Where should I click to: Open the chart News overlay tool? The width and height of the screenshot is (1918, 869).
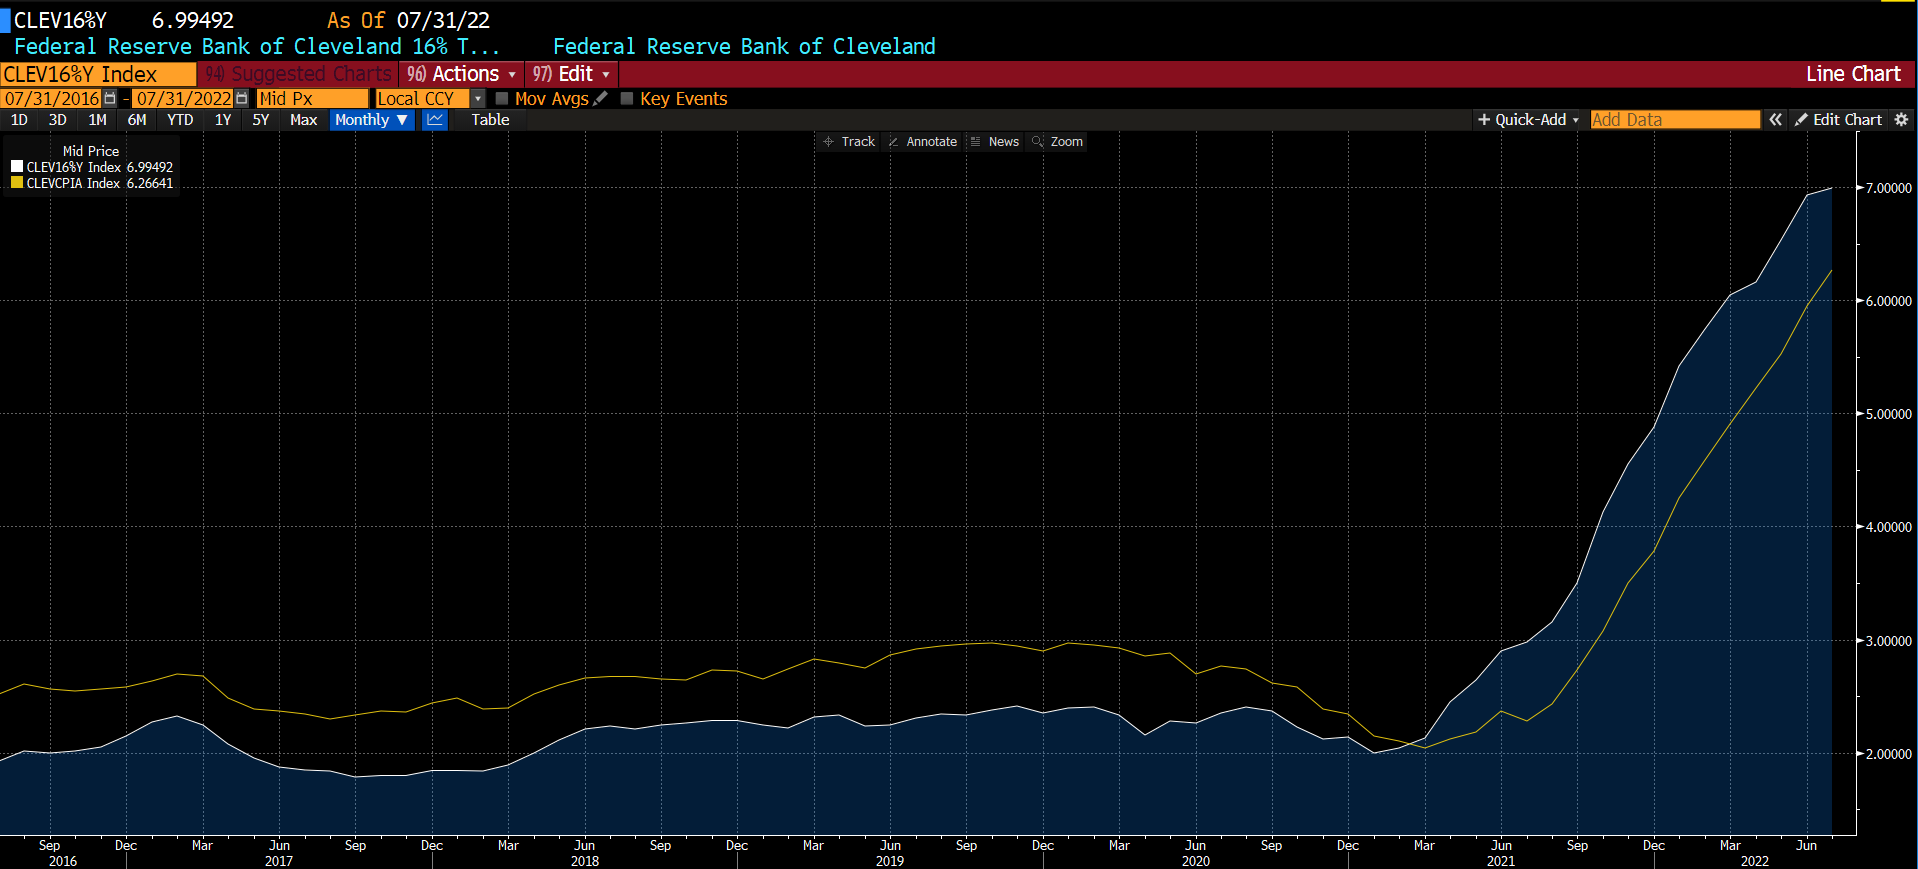[994, 142]
